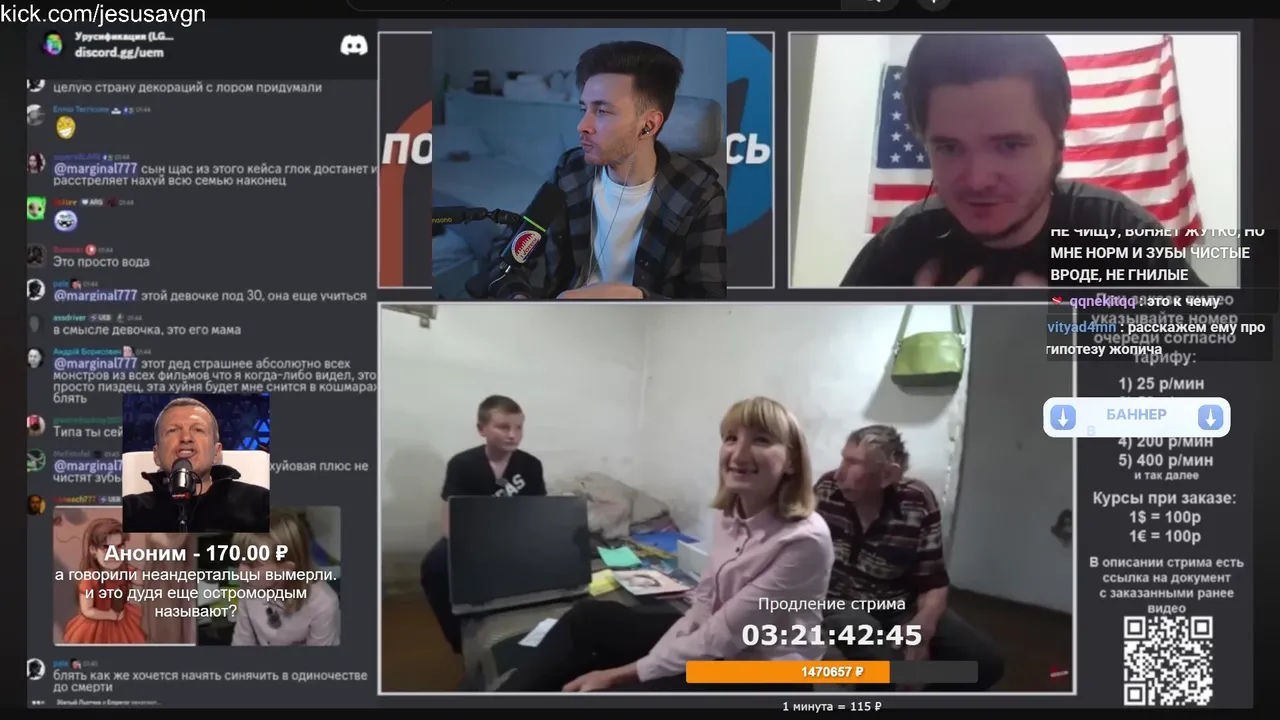Open the green alien avatar in chat
1280x720 pixels.
(x=36, y=208)
